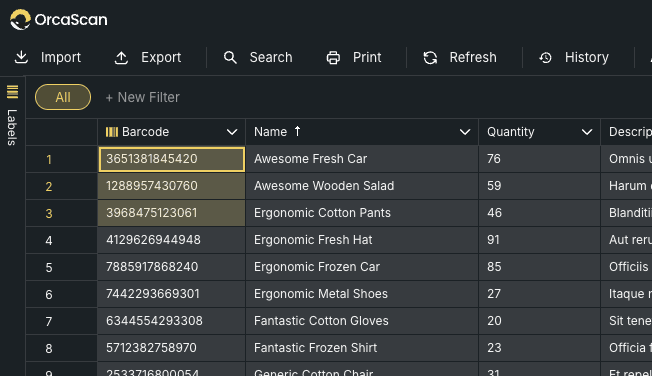Click barcode cell 1288957430760
This screenshot has height=376, width=652.
coord(172,186)
